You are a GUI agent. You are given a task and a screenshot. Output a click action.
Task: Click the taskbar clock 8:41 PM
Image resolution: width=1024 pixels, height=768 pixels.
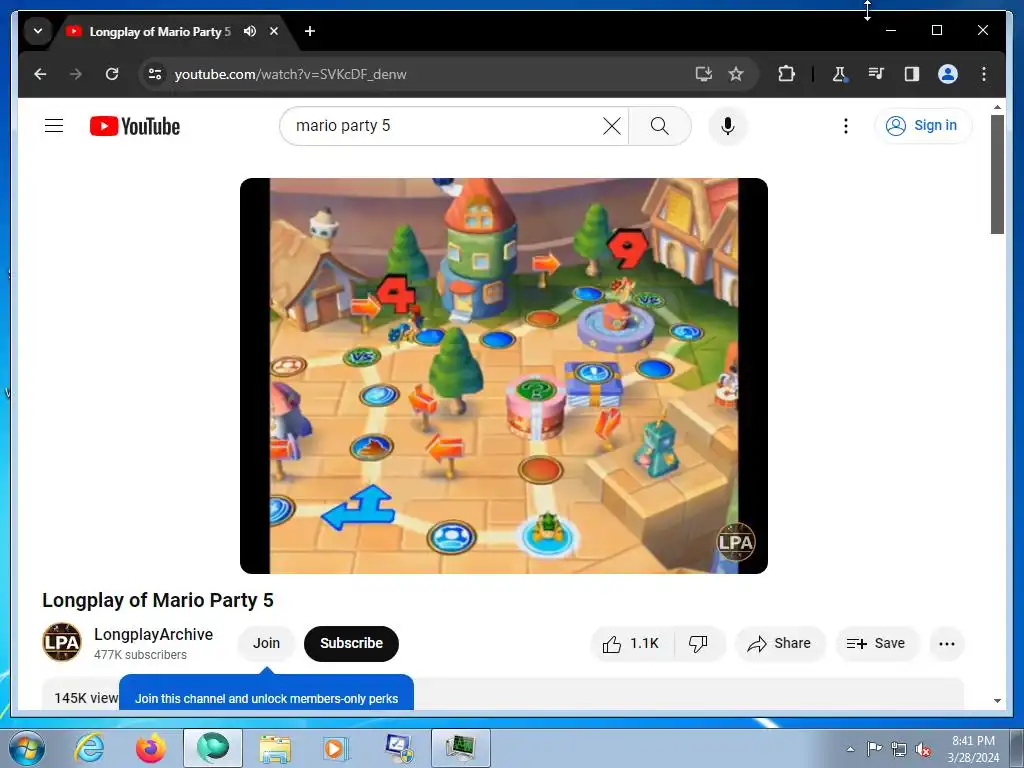pyautogui.click(x=973, y=749)
